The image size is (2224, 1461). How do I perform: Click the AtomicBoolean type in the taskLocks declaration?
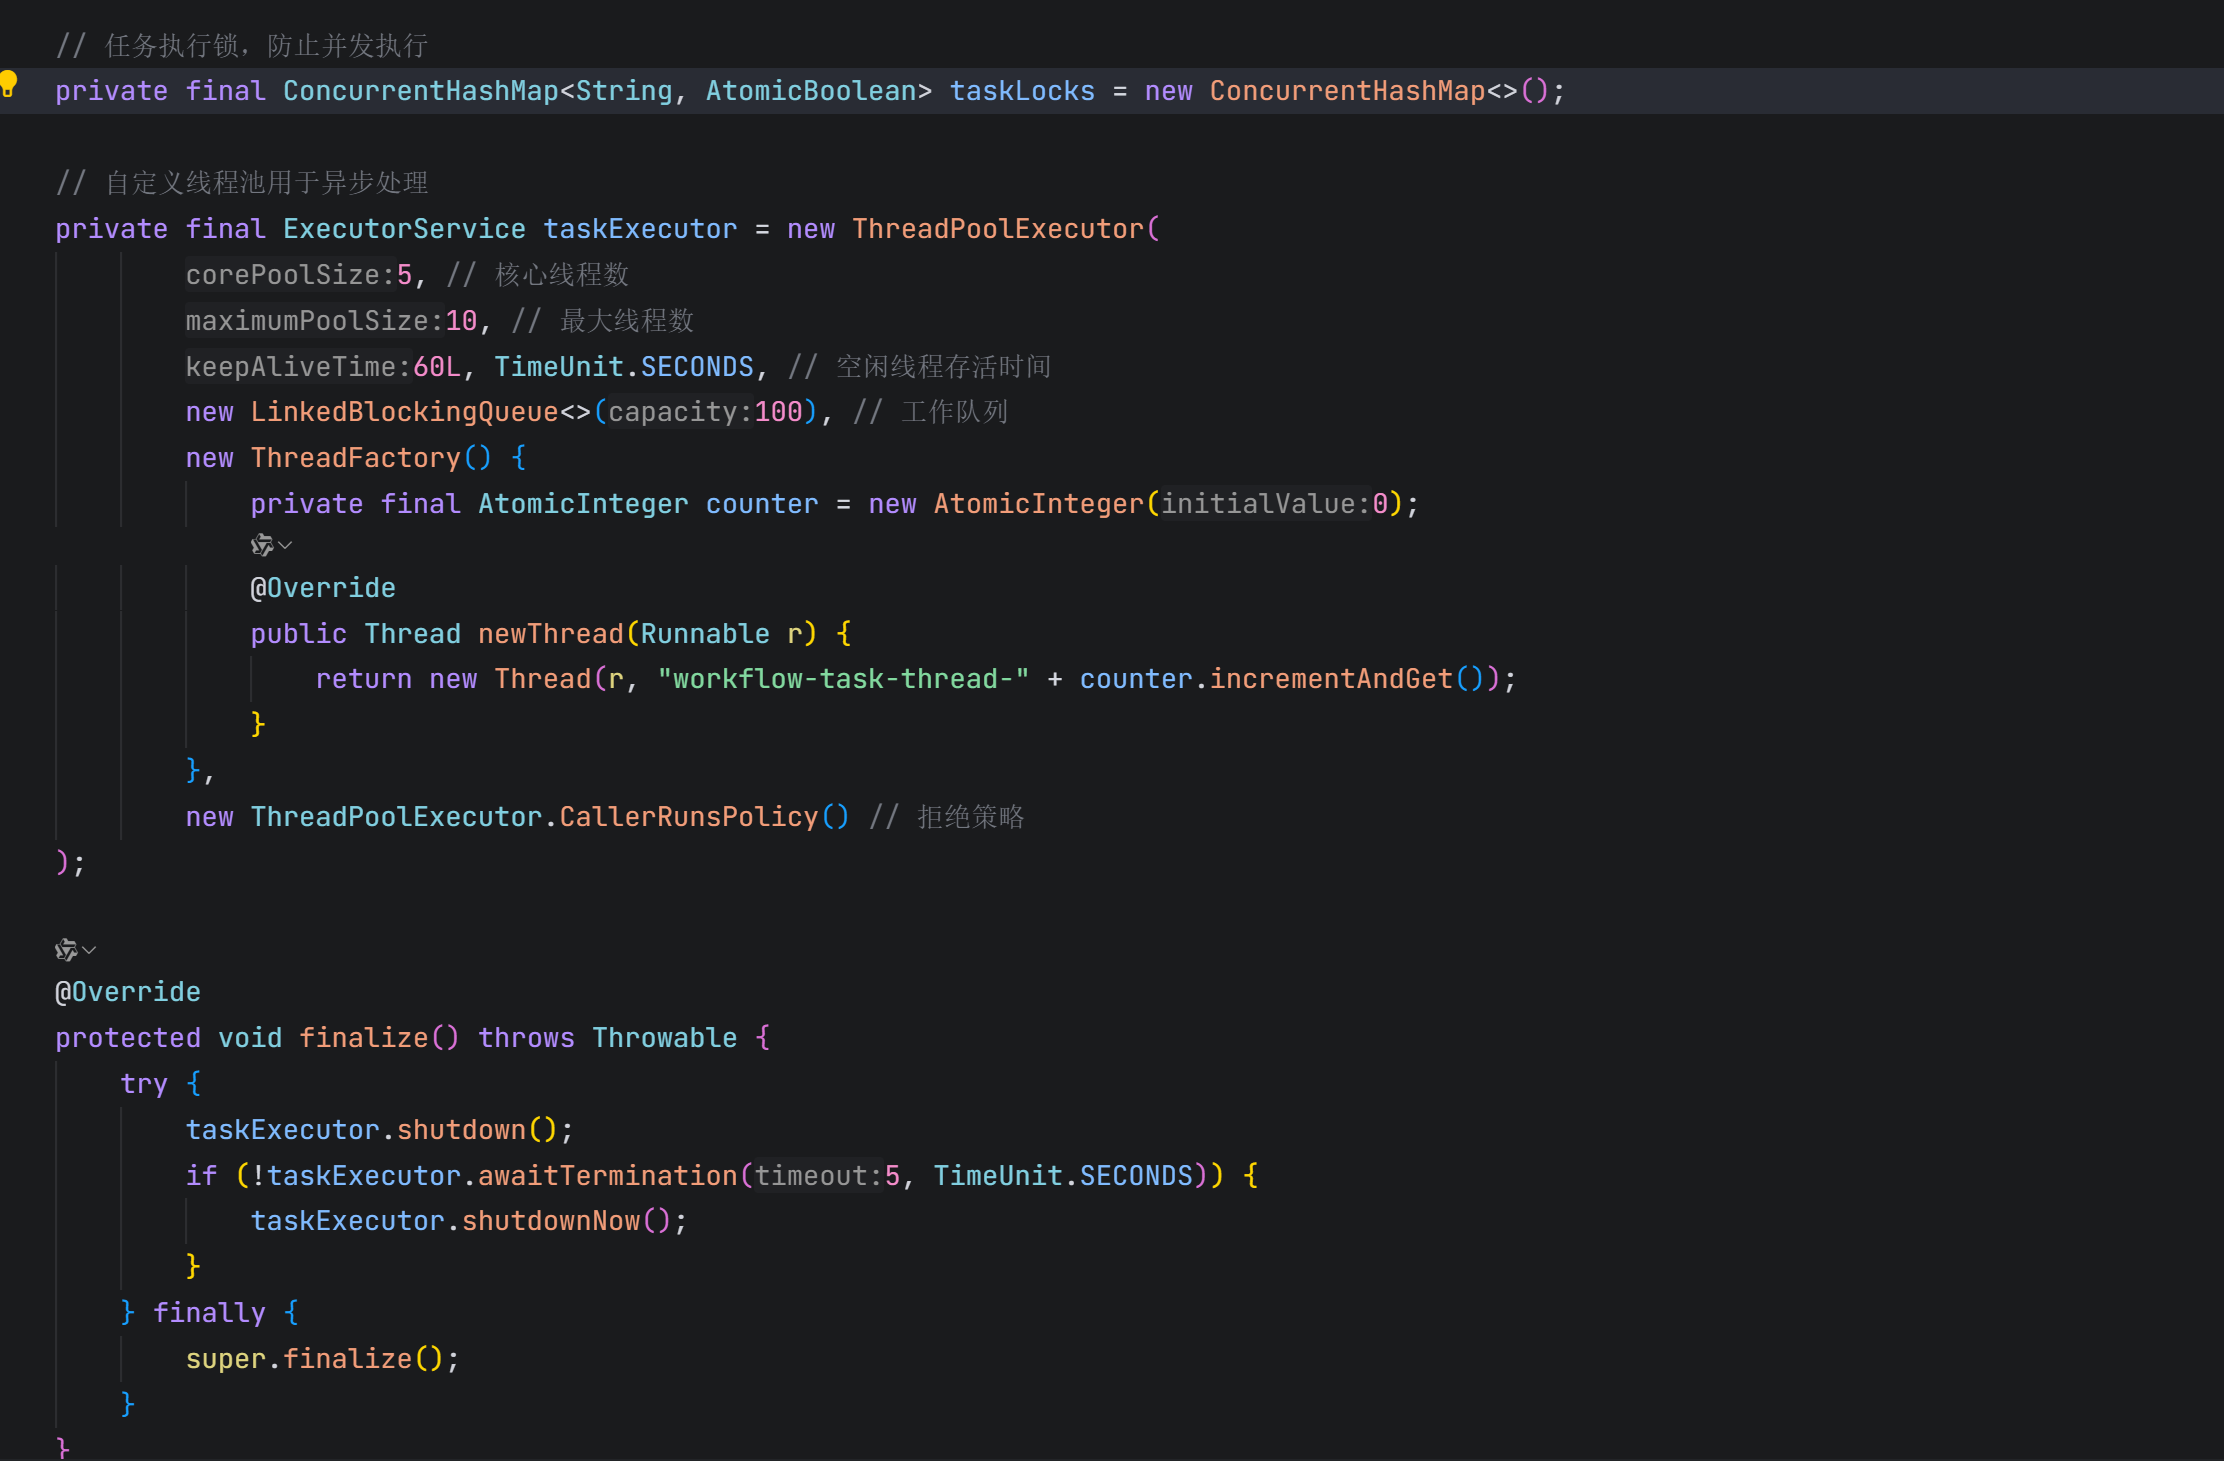[x=811, y=91]
